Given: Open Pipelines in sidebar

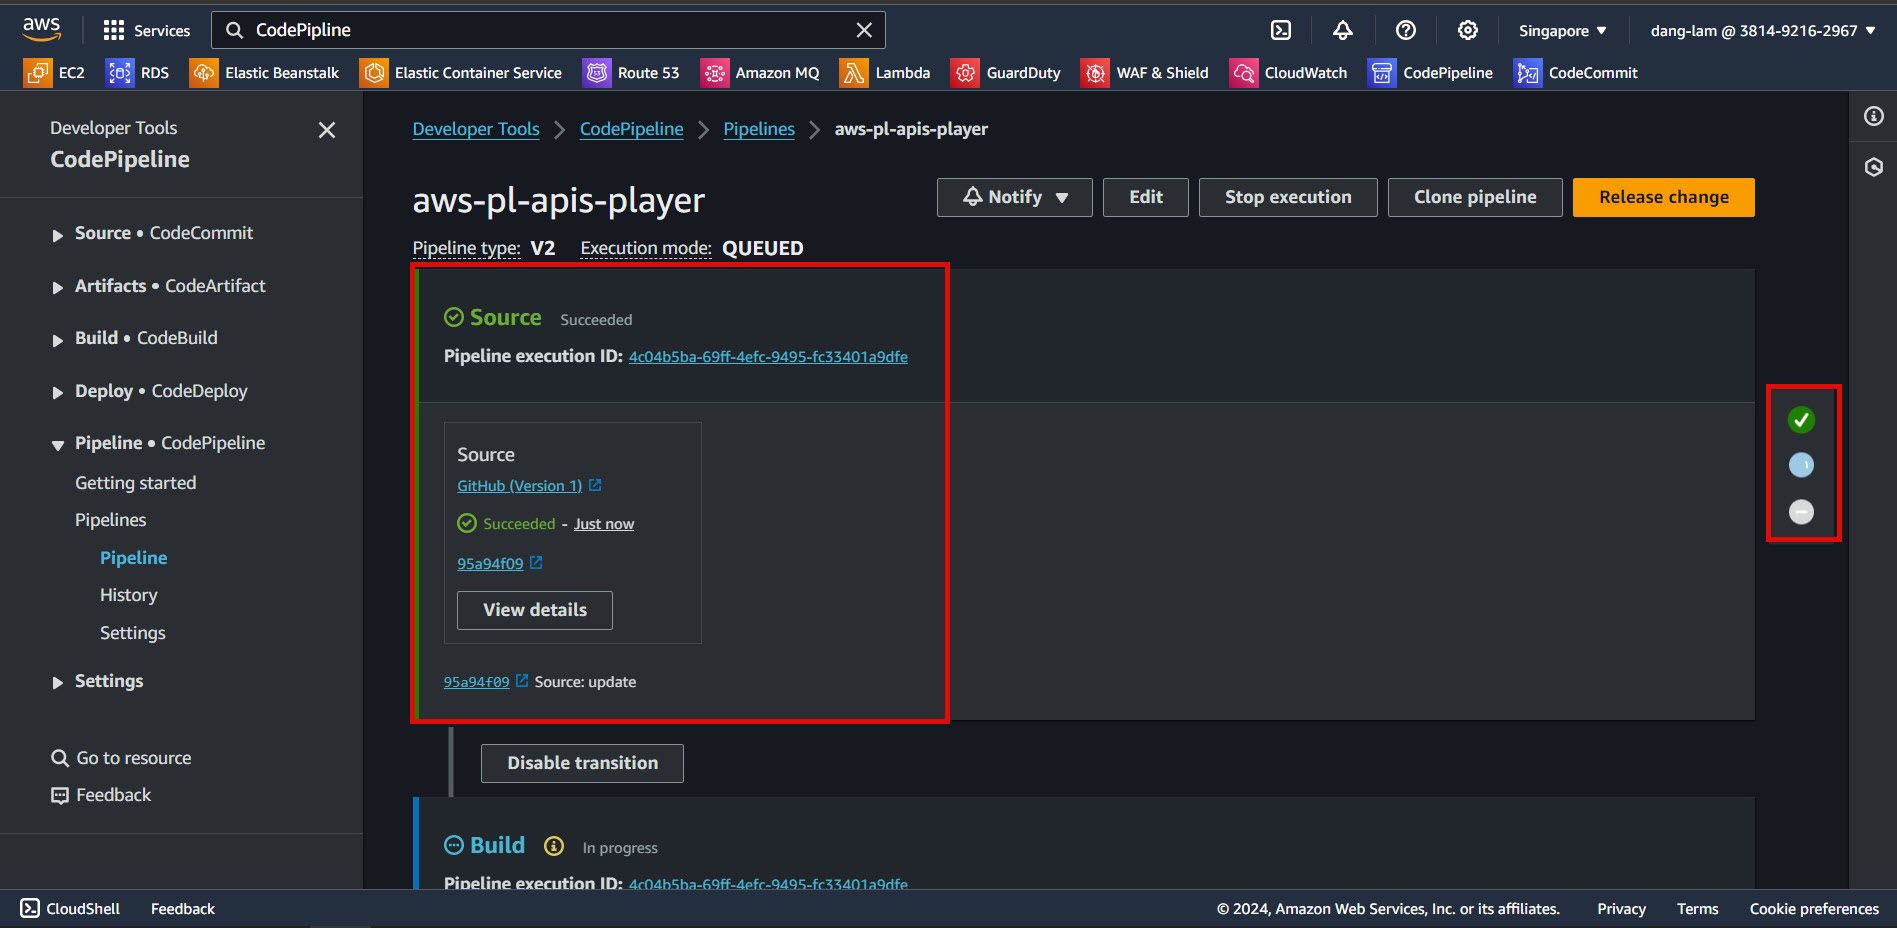Looking at the screenshot, I should [x=111, y=520].
